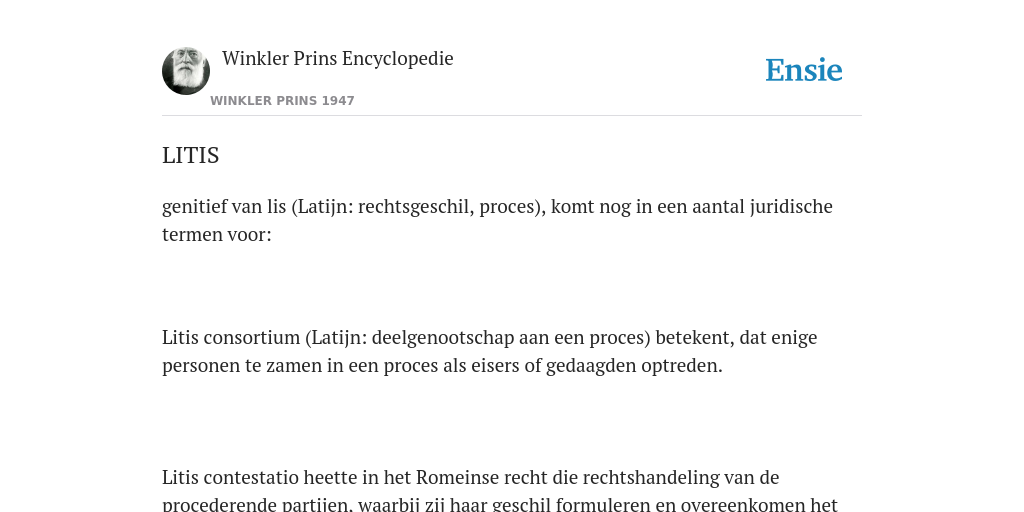Click the line starting 'genitief van lis'

[x=497, y=206]
